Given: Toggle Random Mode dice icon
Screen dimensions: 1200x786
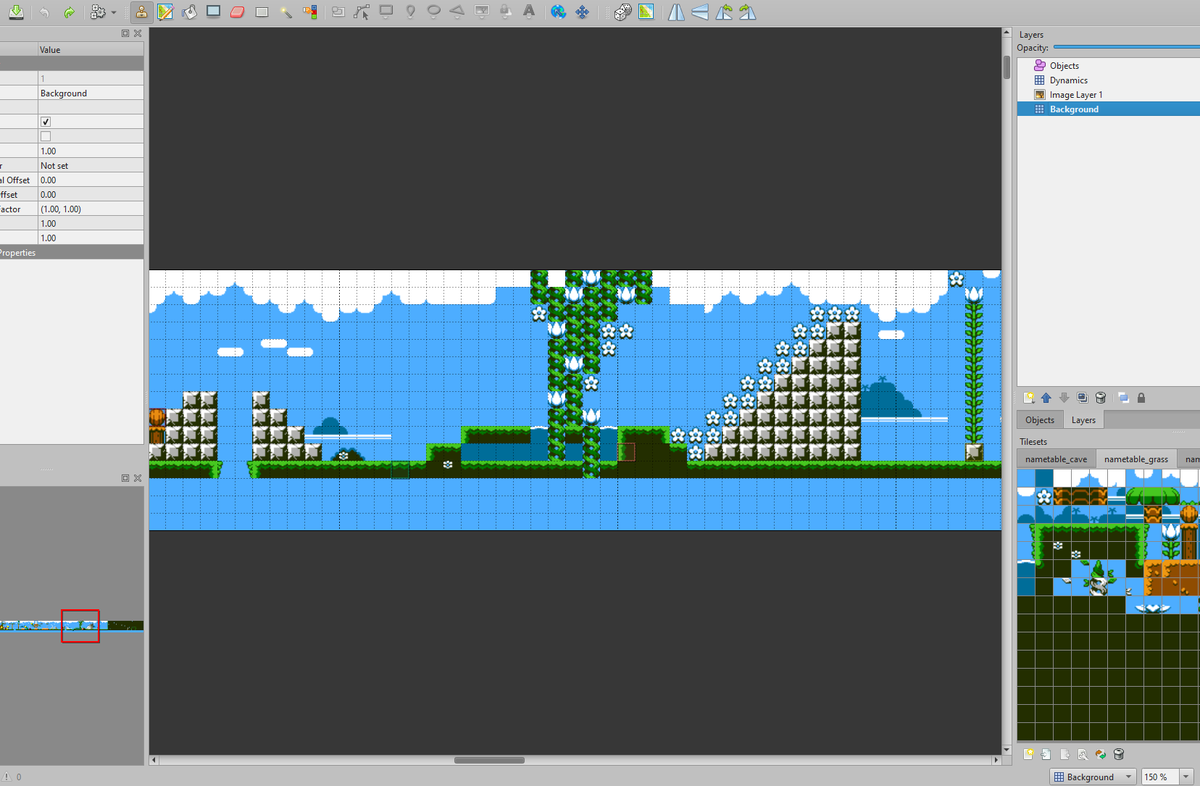Looking at the screenshot, I should point(622,12).
